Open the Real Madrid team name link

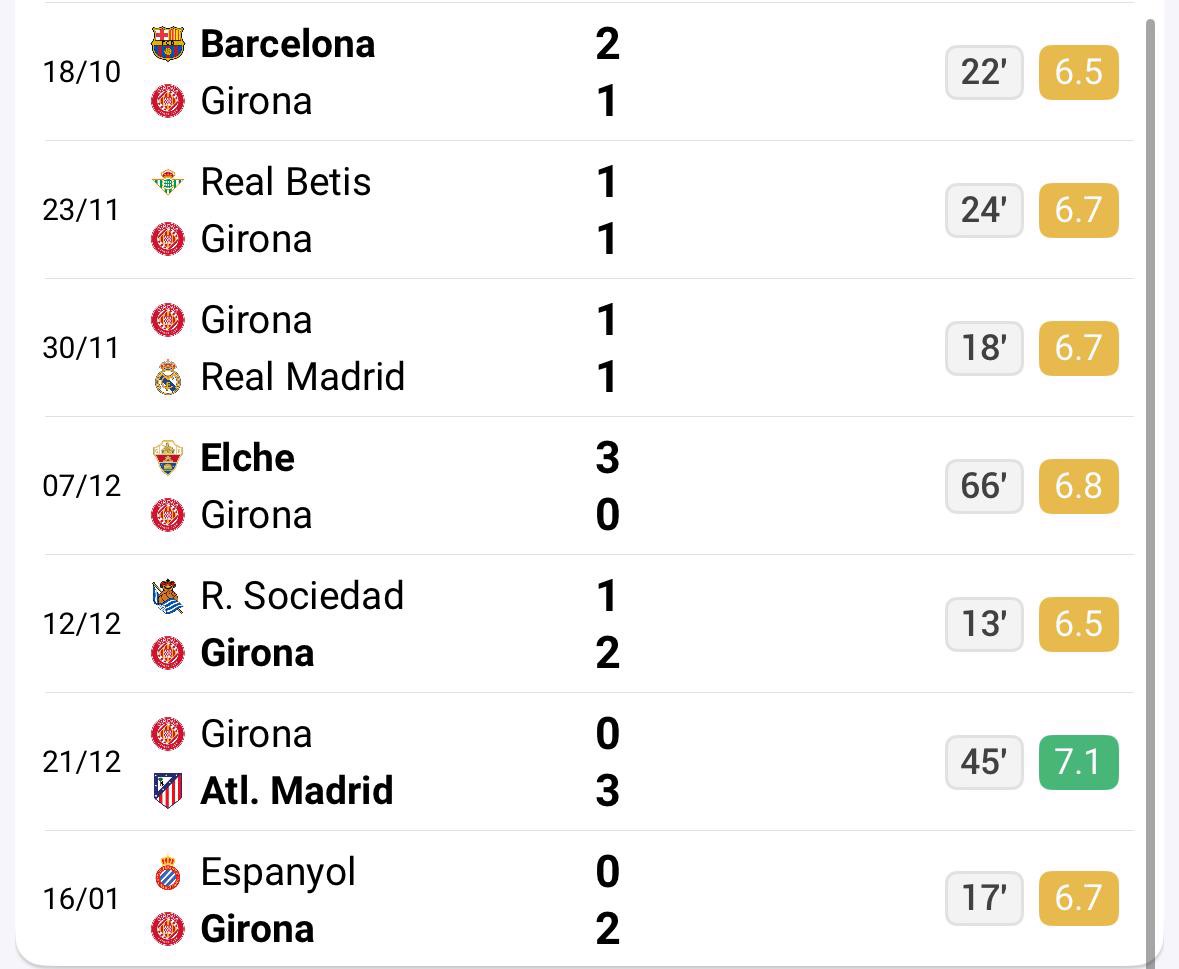[302, 377]
